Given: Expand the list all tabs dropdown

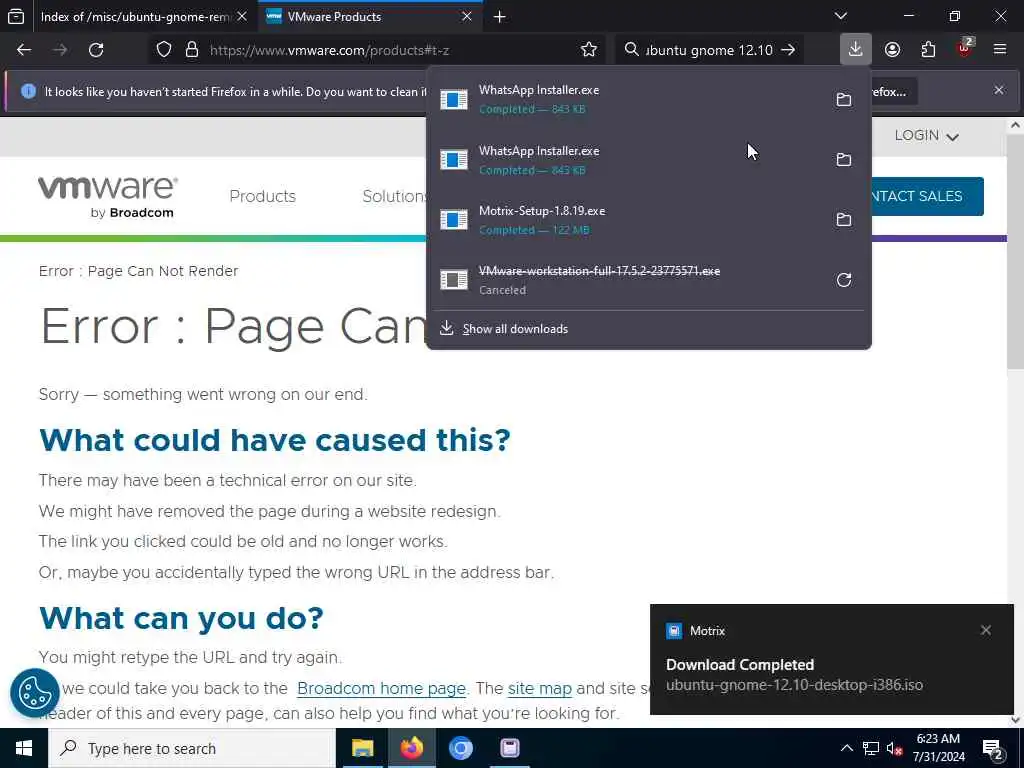Looking at the screenshot, I should point(841,16).
